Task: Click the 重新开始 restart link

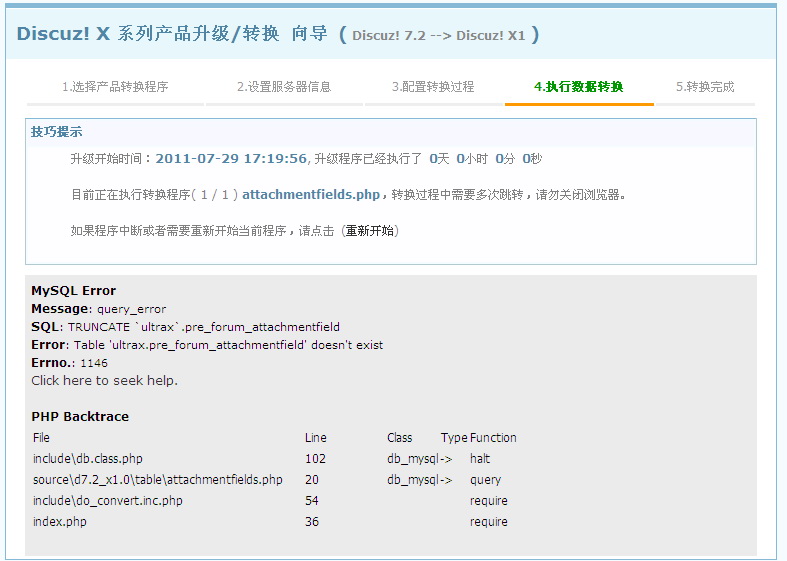Action: pos(370,231)
